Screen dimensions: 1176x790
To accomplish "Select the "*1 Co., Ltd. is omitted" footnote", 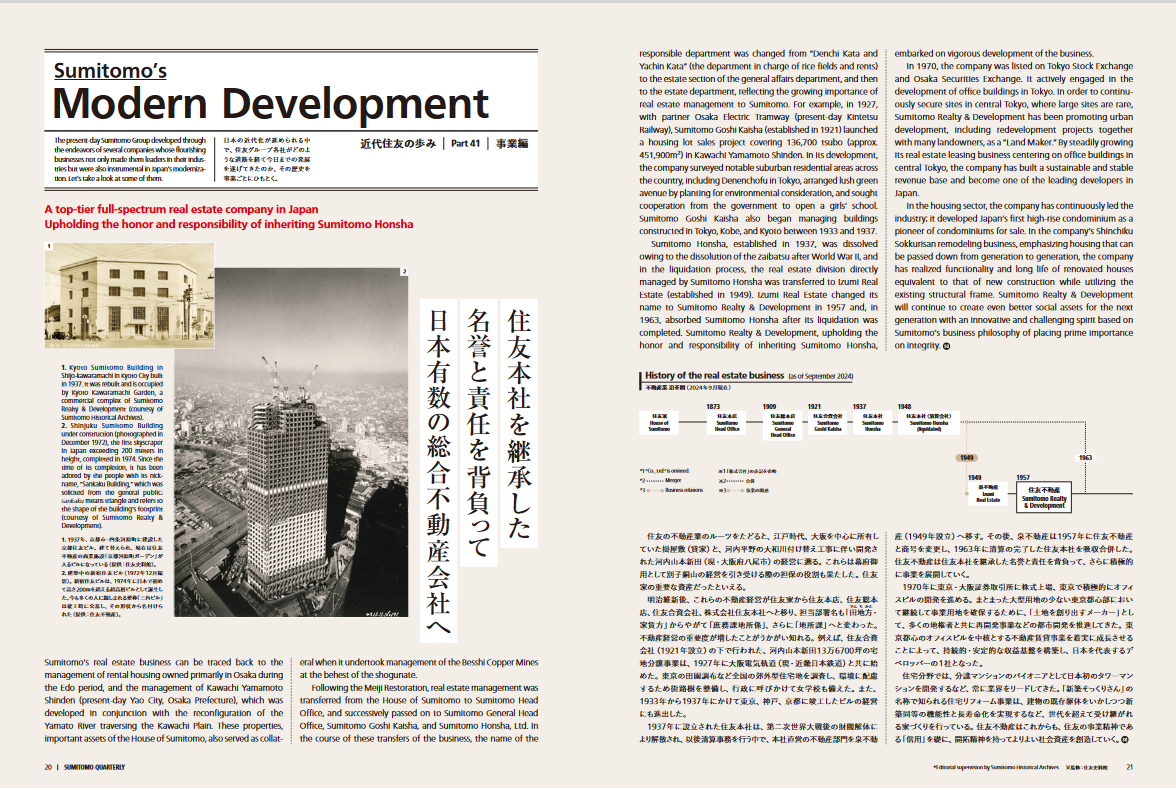I will [664, 471].
